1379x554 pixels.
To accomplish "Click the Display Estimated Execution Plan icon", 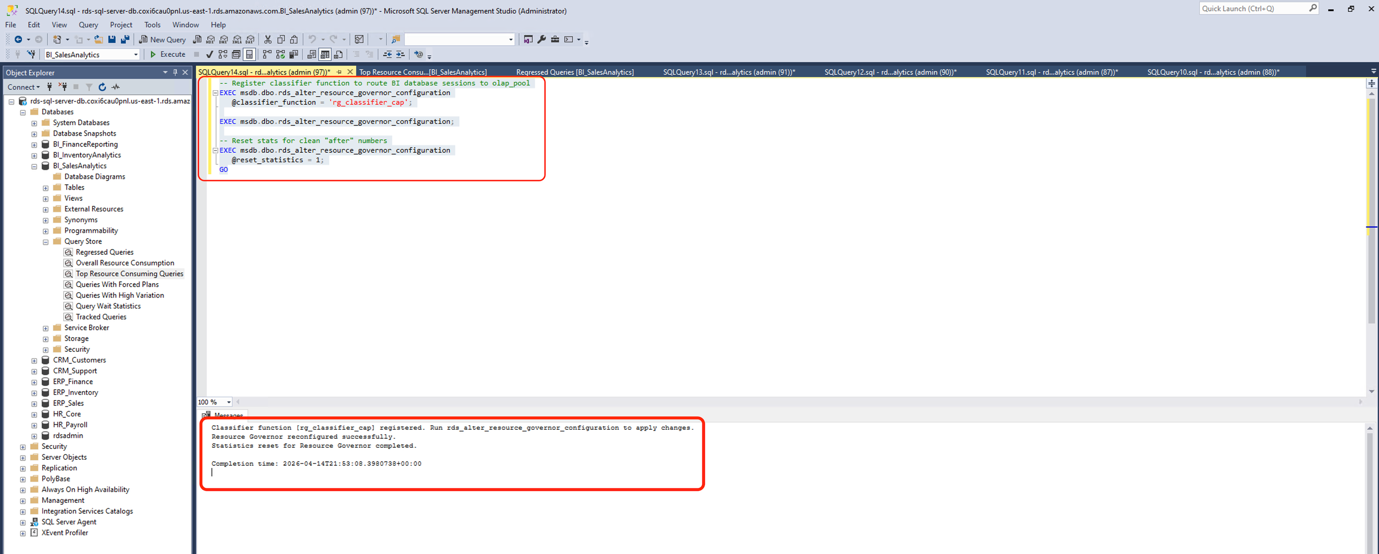I will [223, 55].
